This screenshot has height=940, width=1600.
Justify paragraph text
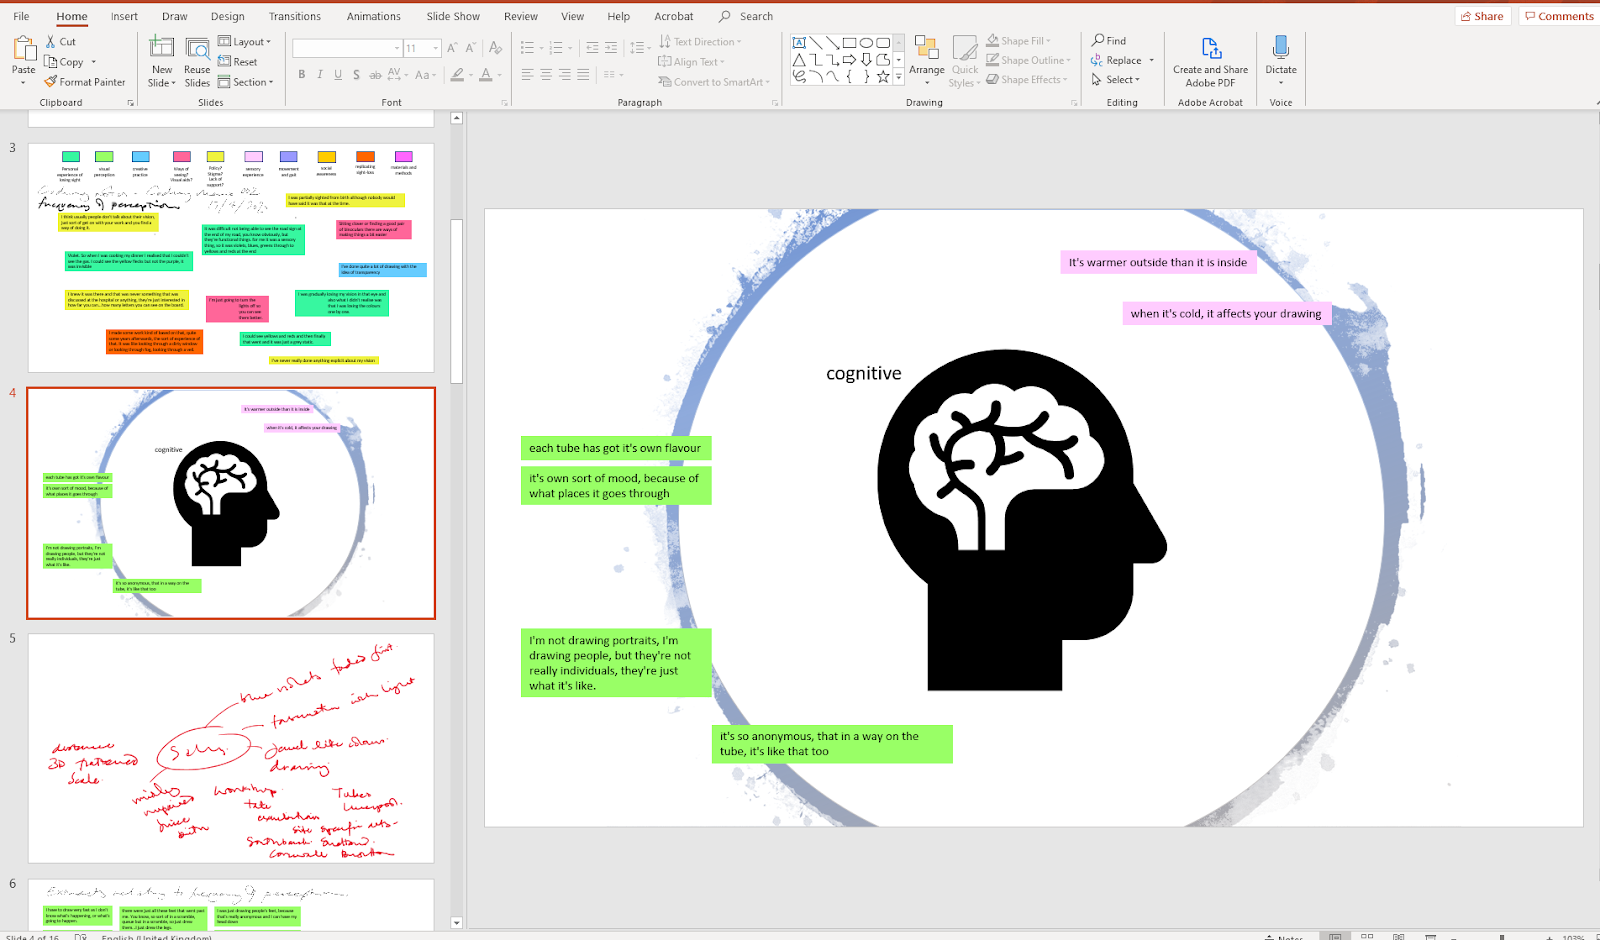[583, 75]
